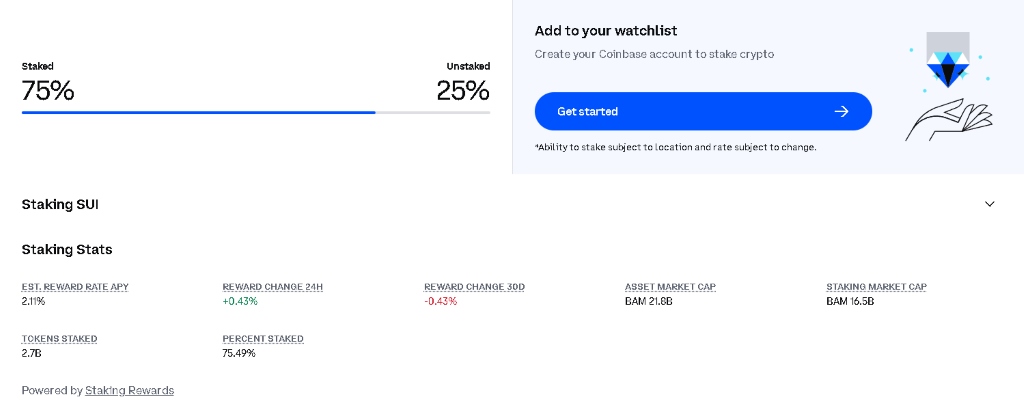Click the Get started button
Image resolution: width=1024 pixels, height=406 pixels.
pos(703,111)
